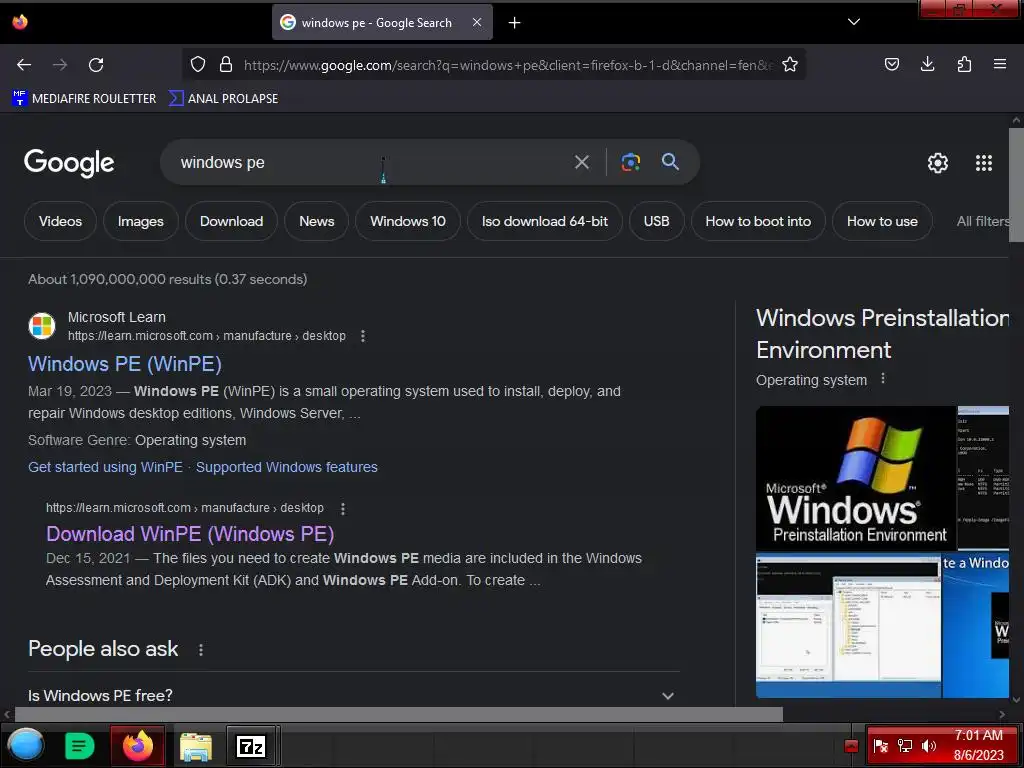Open People also ask options dots
The height and width of the screenshot is (768, 1024).
pos(200,650)
